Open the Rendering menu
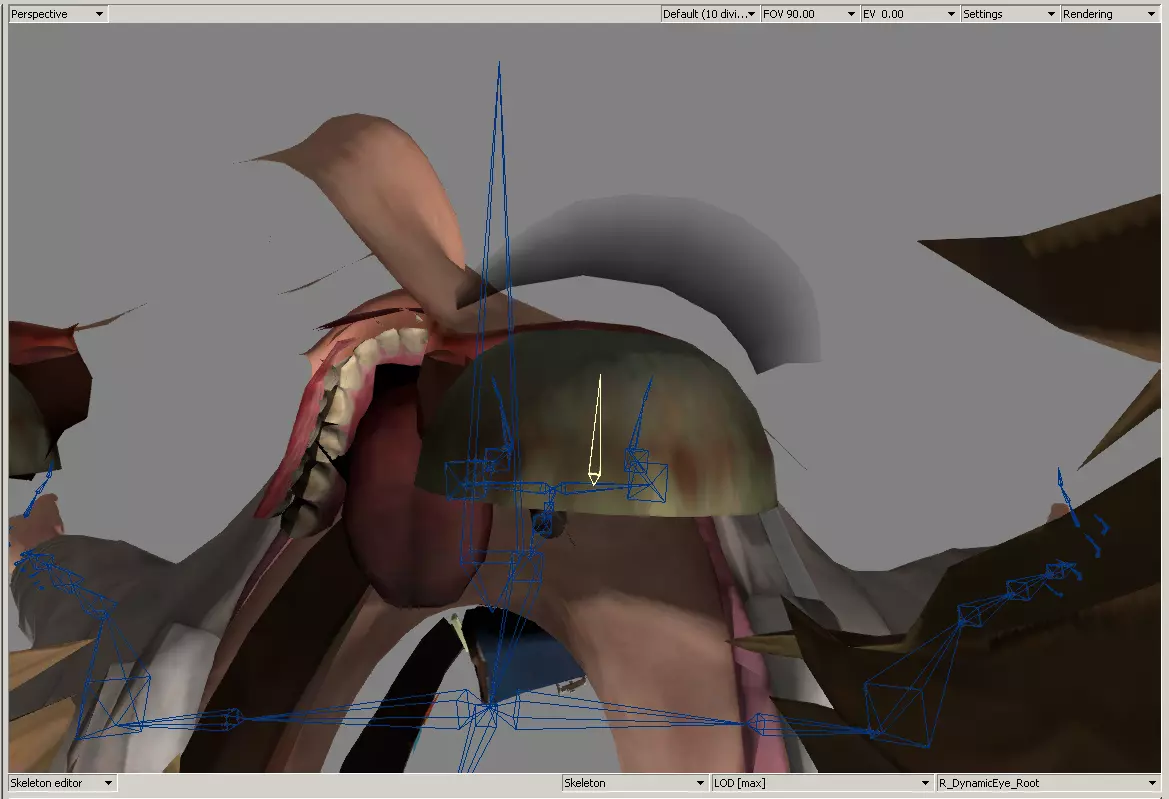This screenshot has height=799, width=1169. tap(1108, 14)
